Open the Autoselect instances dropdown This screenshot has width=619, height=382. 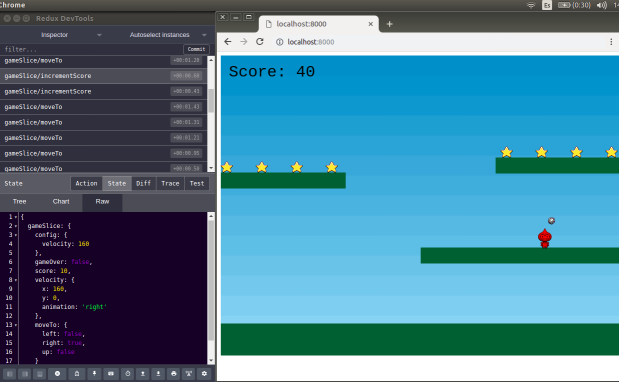[168, 35]
